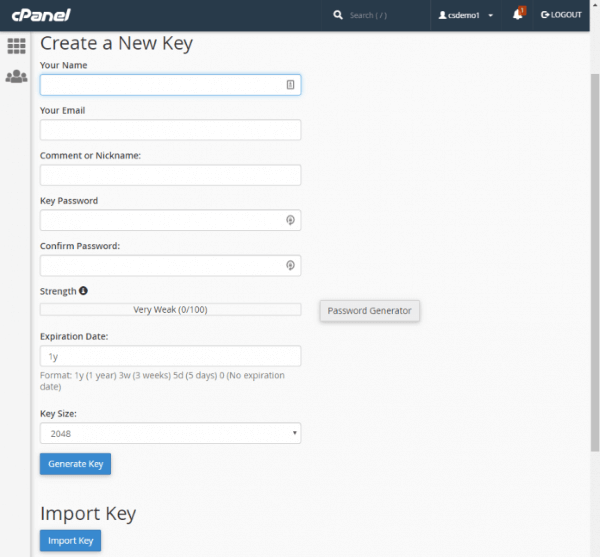This screenshot has width=600, height=557.
Task: Open the Password Generator
Action: click(369, 311)
